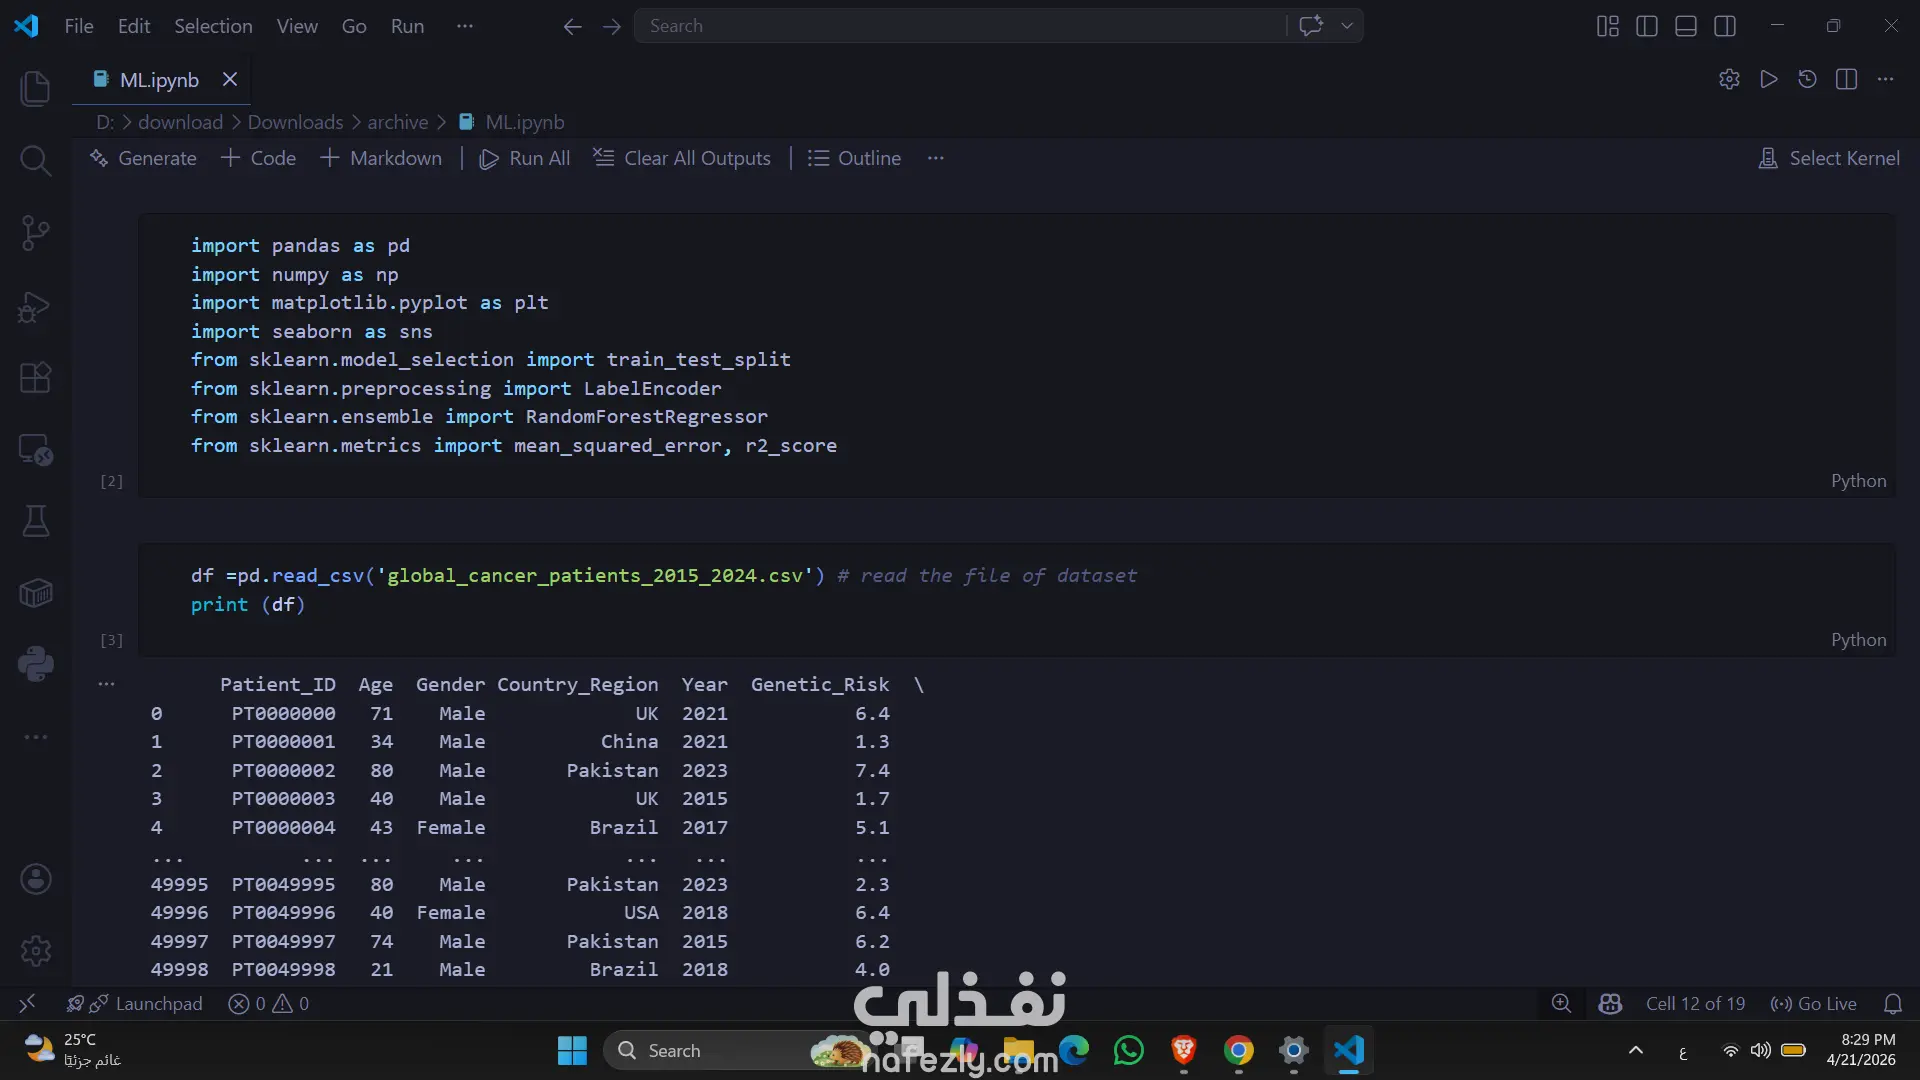The height and width of the screenshot is (1080, 1920).
Task: Toggle the bottom Panel visibility
Action: (x=1686, y=26)
